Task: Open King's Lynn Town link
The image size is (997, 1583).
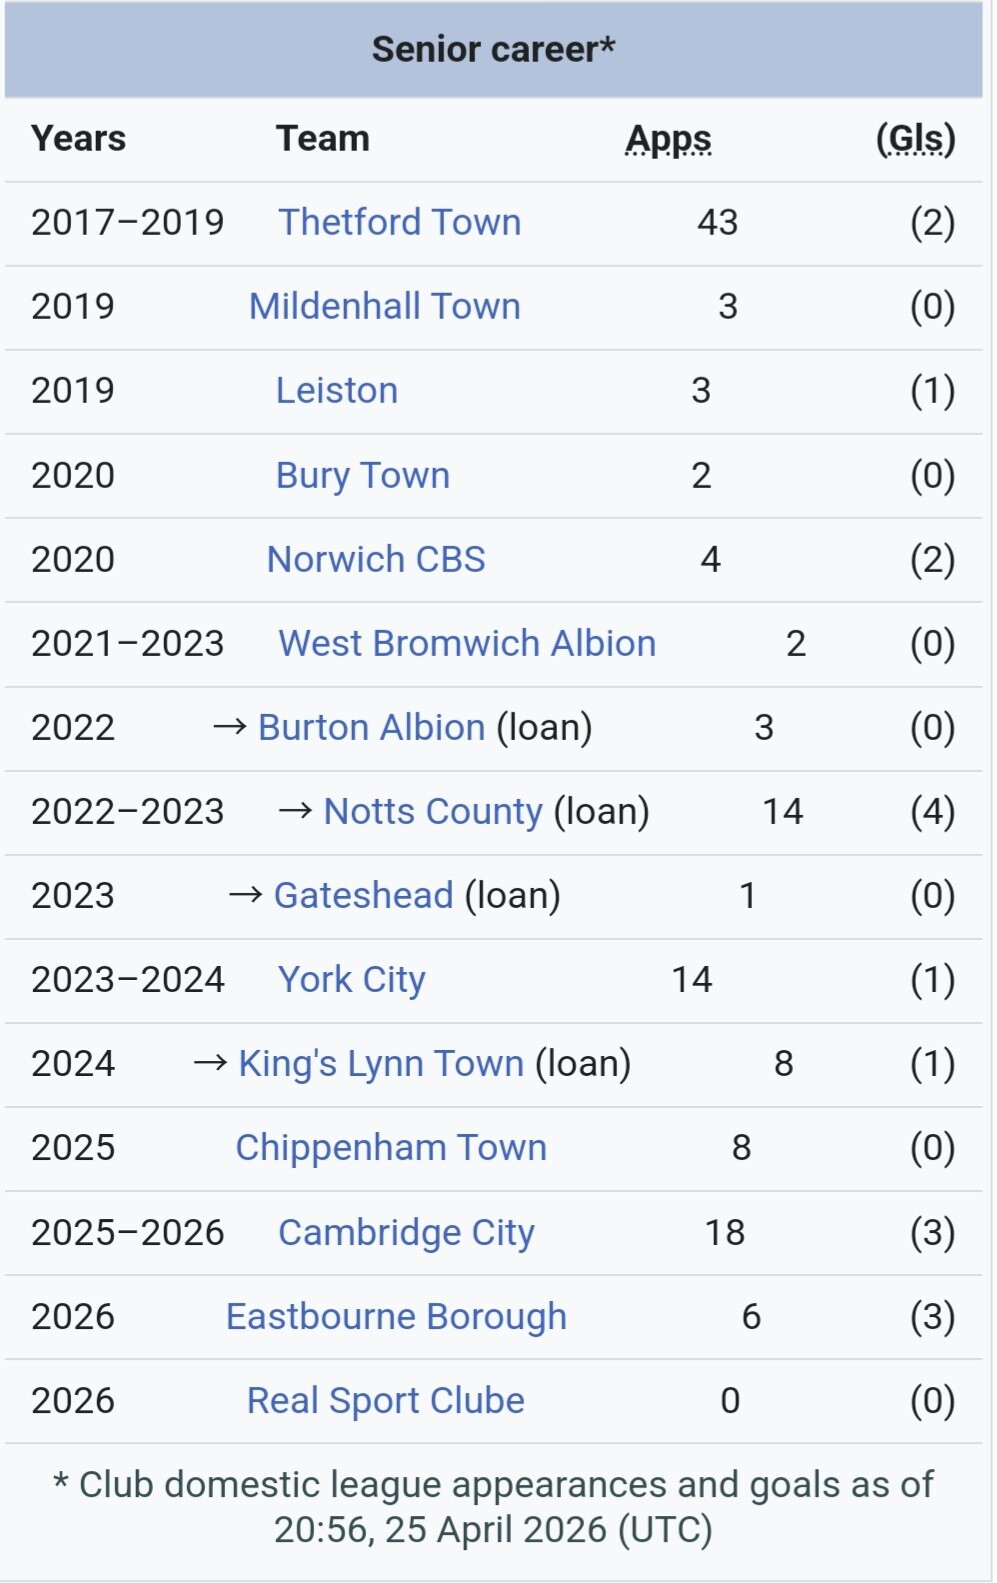Action: [x=381, y=1064]
